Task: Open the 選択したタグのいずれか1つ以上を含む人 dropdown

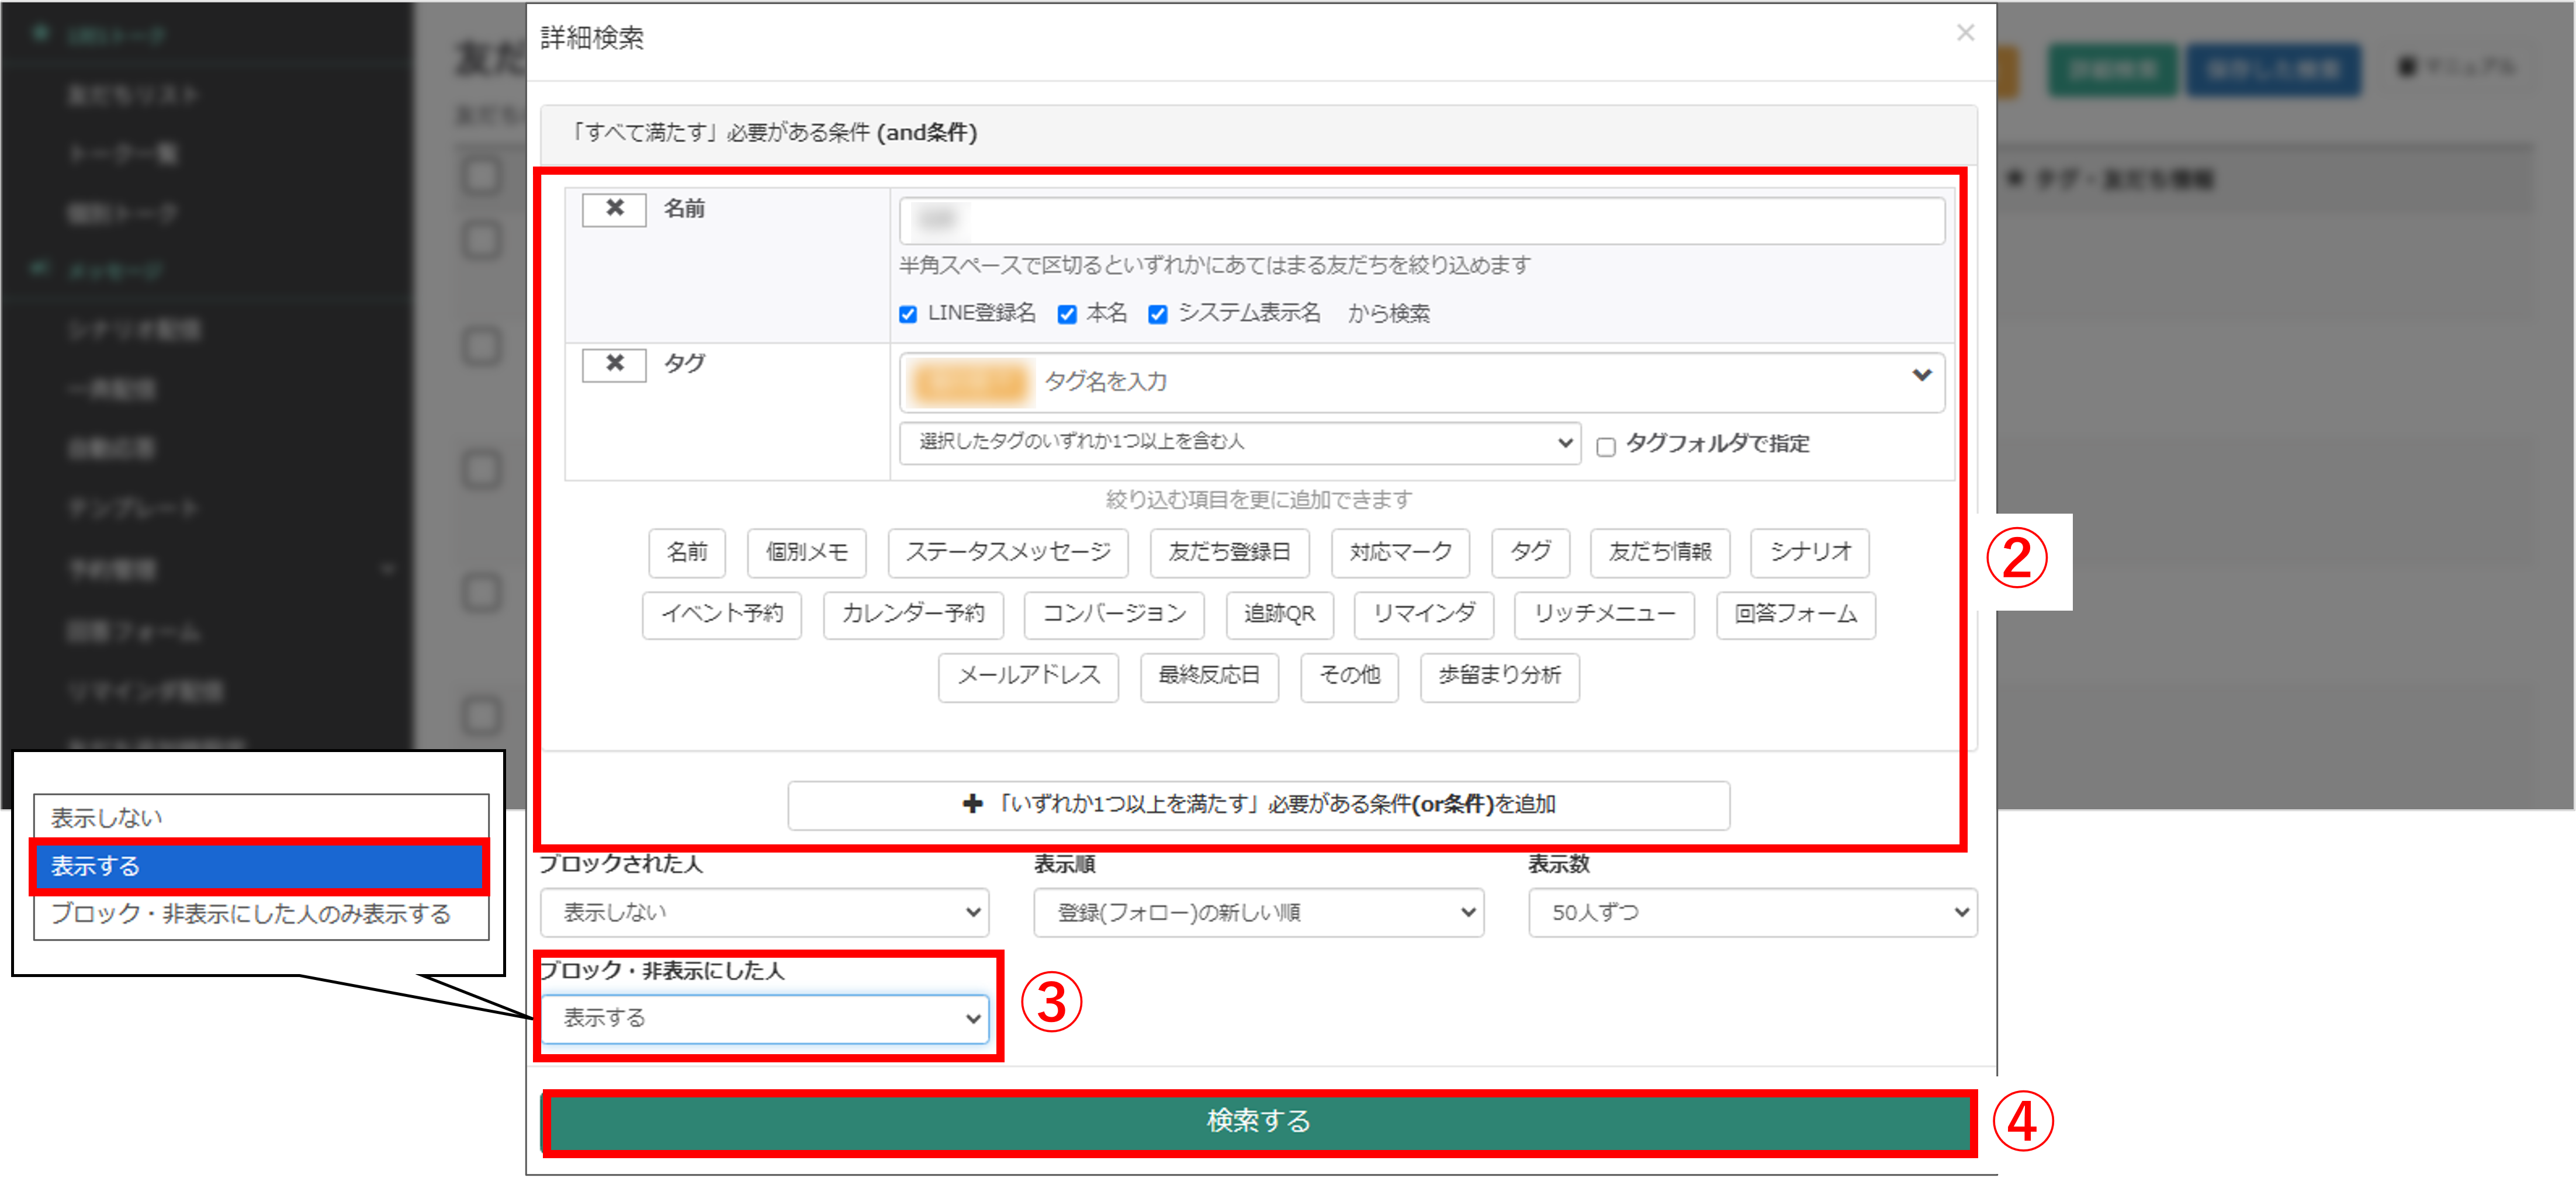Action: tap(1240, 442)
